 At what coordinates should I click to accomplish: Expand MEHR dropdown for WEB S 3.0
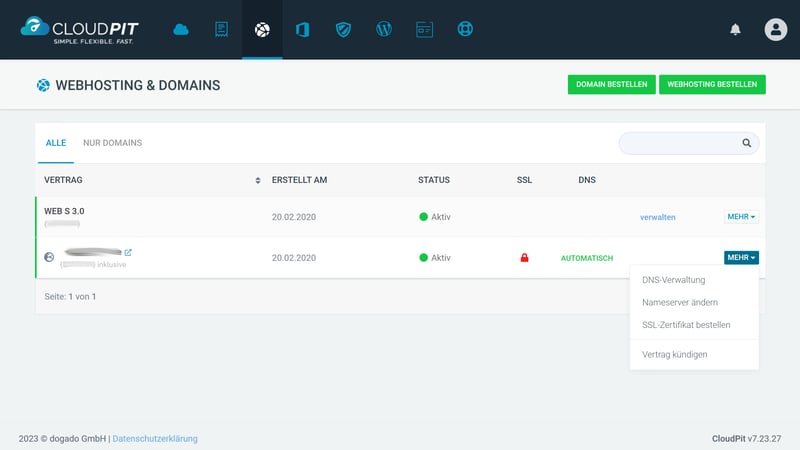pos(741,217)
